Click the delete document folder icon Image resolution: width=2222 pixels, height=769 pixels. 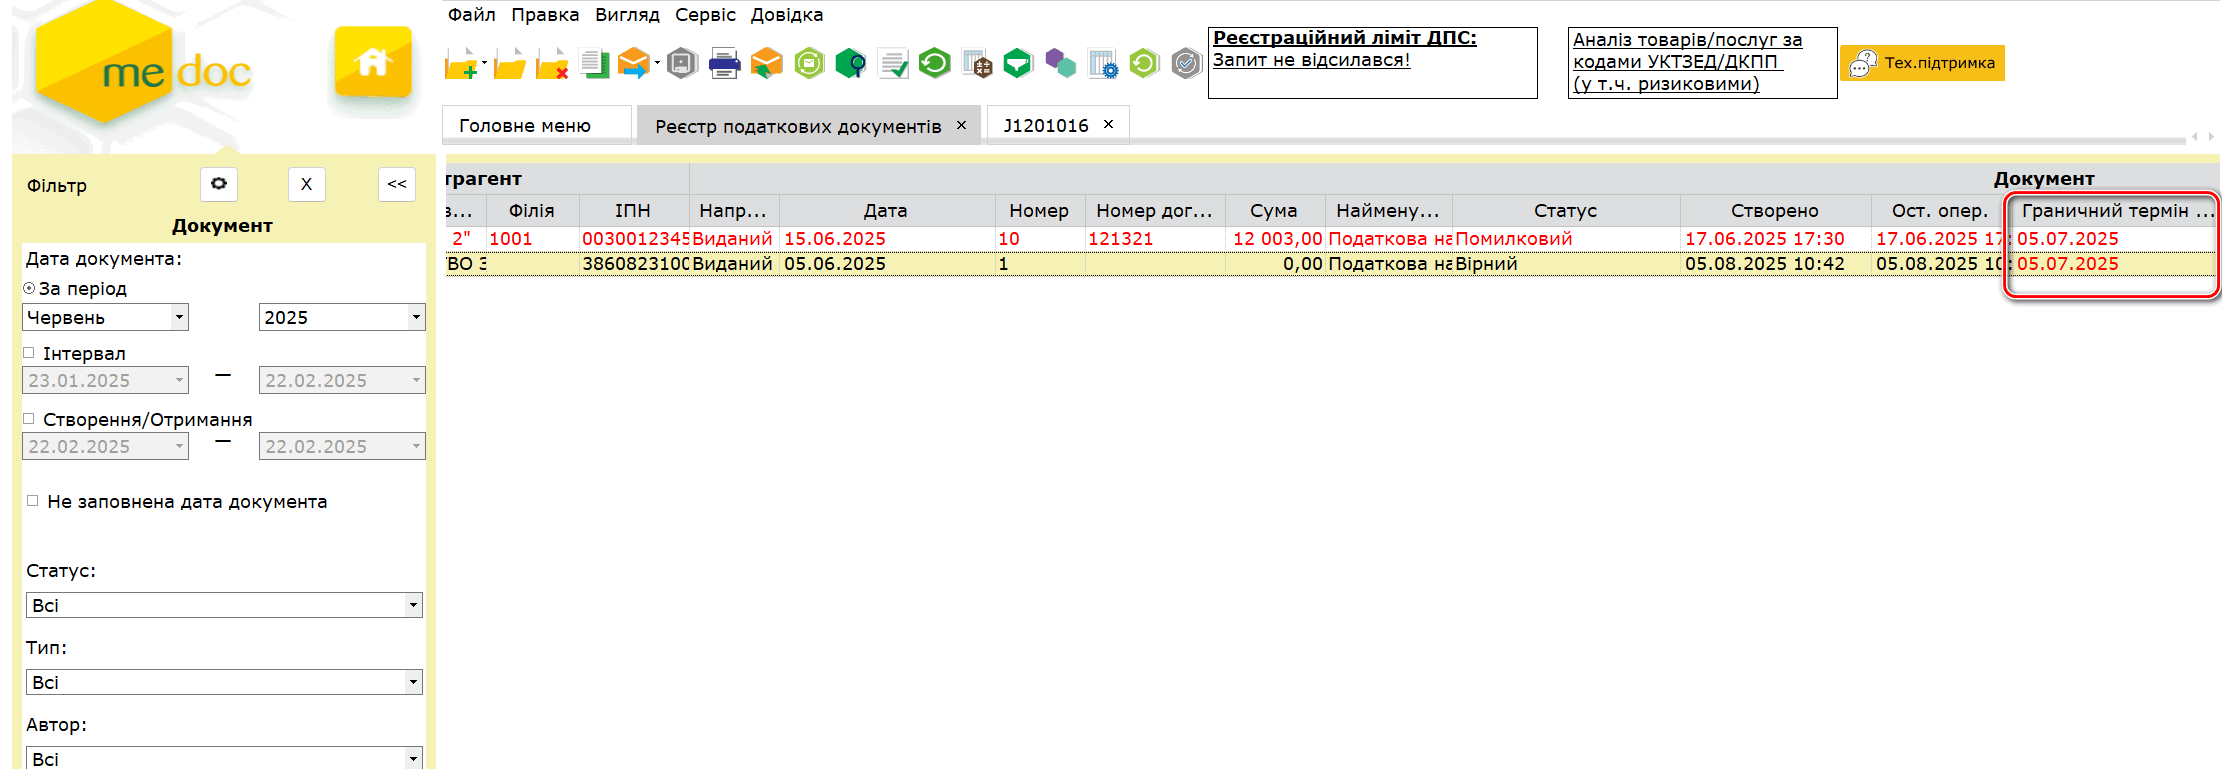(x=551, y=65)
